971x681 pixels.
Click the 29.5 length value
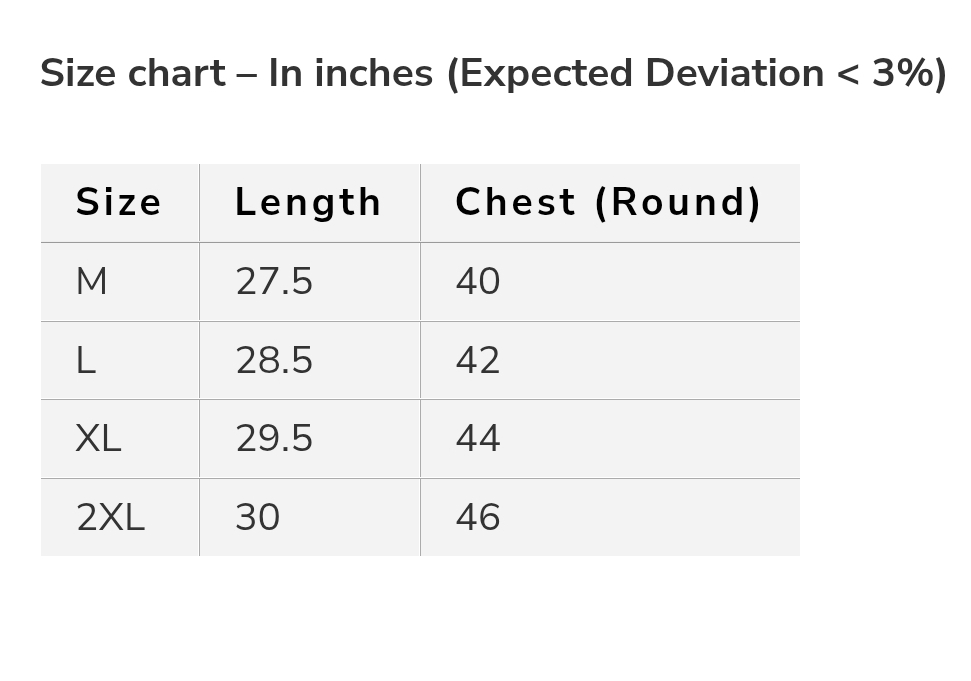[274, 439]
